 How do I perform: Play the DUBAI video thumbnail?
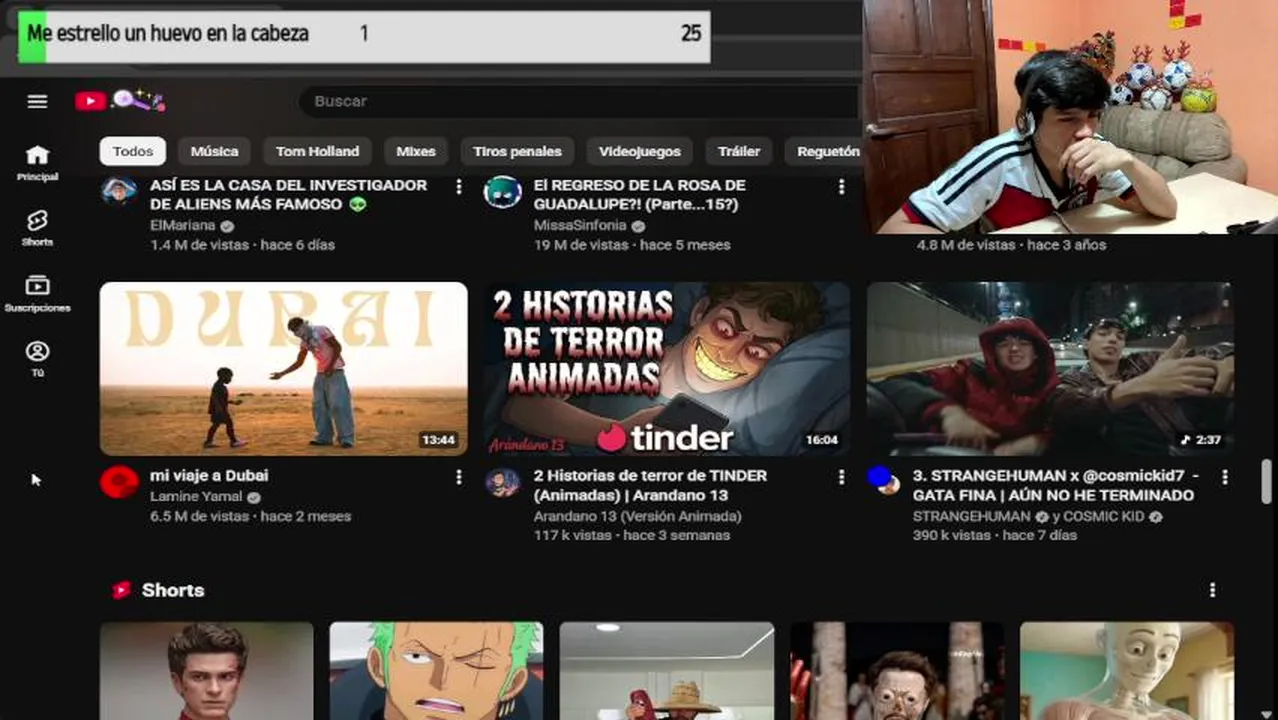(283, 369)
